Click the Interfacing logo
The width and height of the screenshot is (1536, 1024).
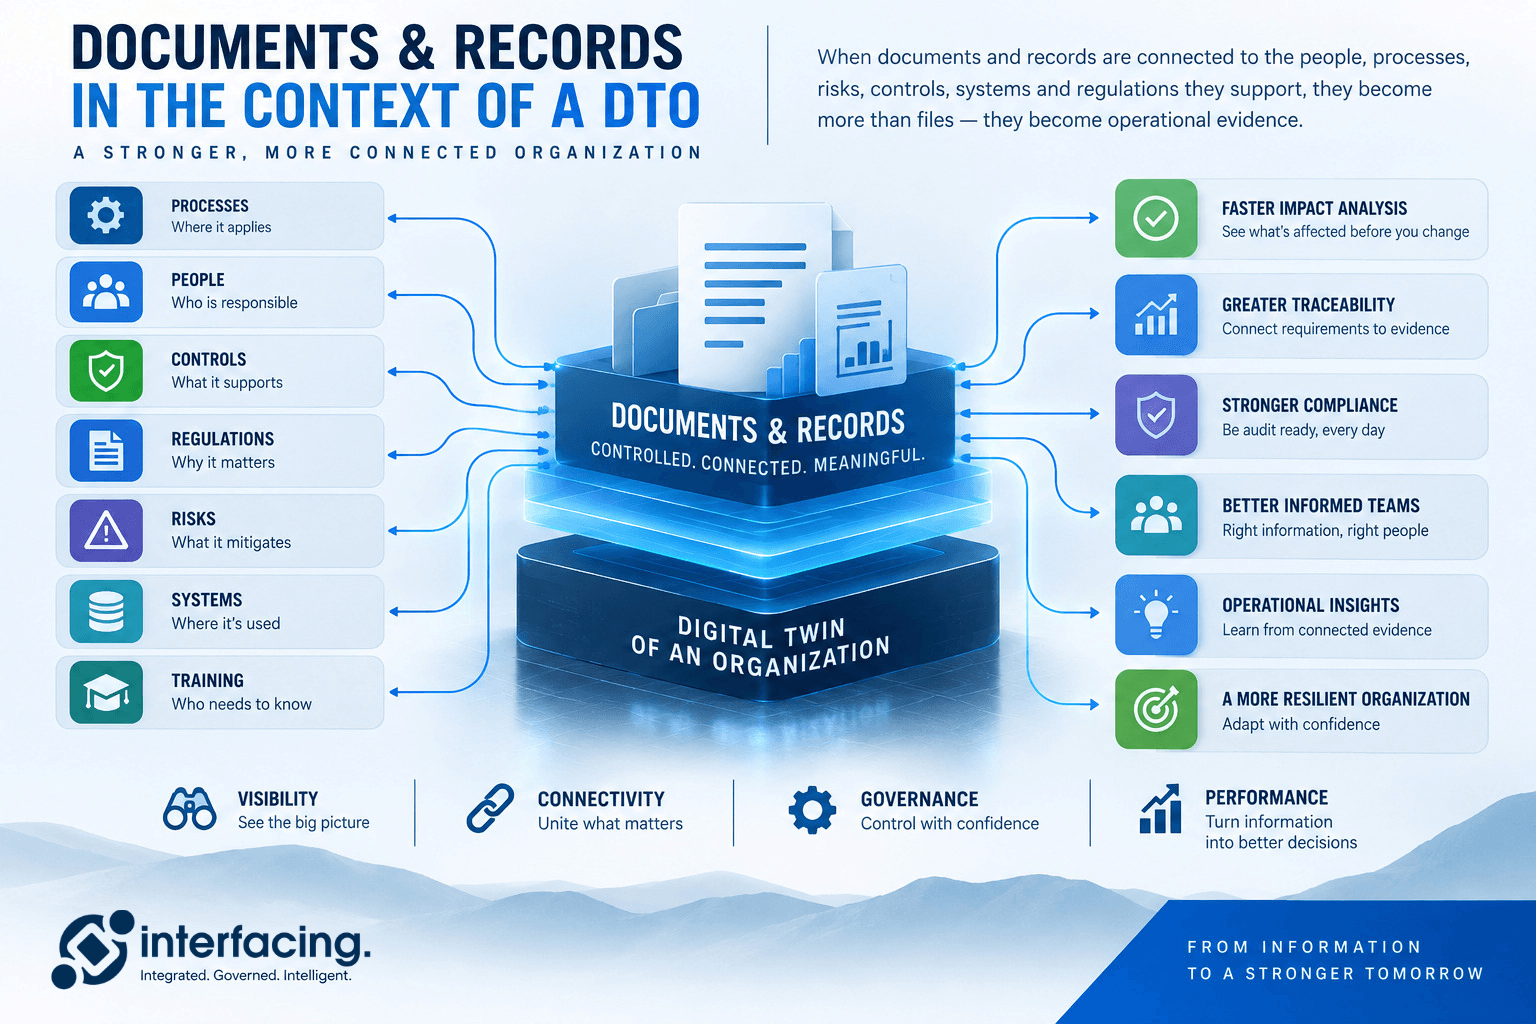tap(211, 949)
